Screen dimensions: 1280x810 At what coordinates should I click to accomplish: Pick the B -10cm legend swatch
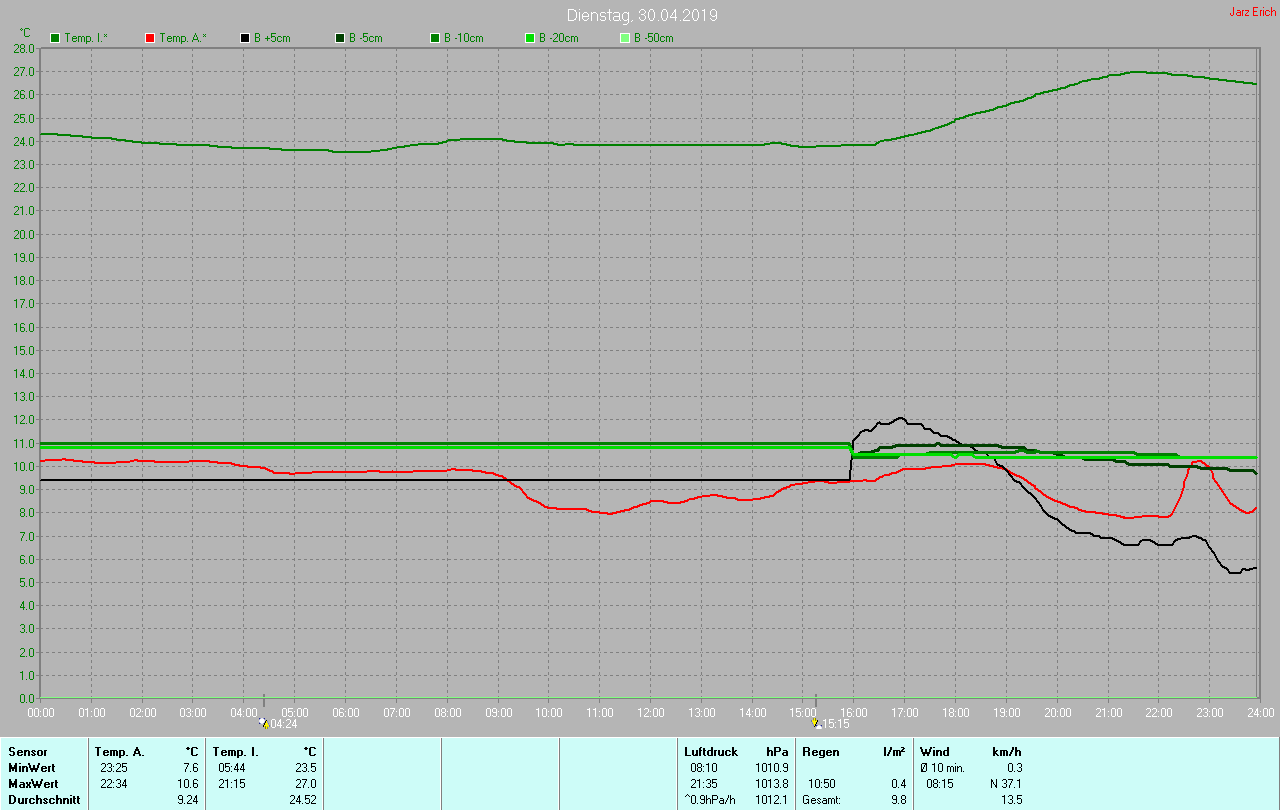(435, 38)
